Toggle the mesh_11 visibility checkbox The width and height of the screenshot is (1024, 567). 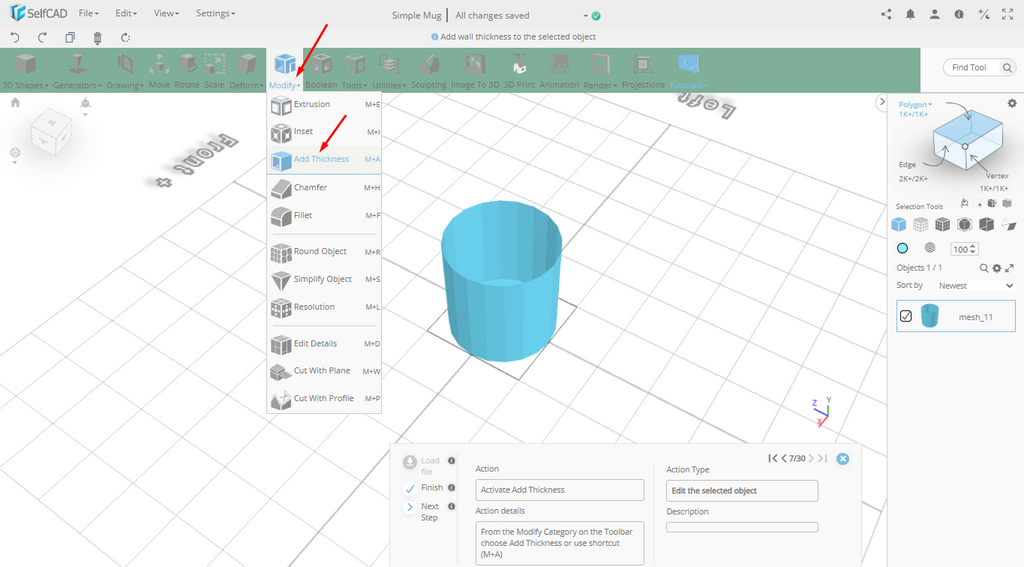coord(906,316)
